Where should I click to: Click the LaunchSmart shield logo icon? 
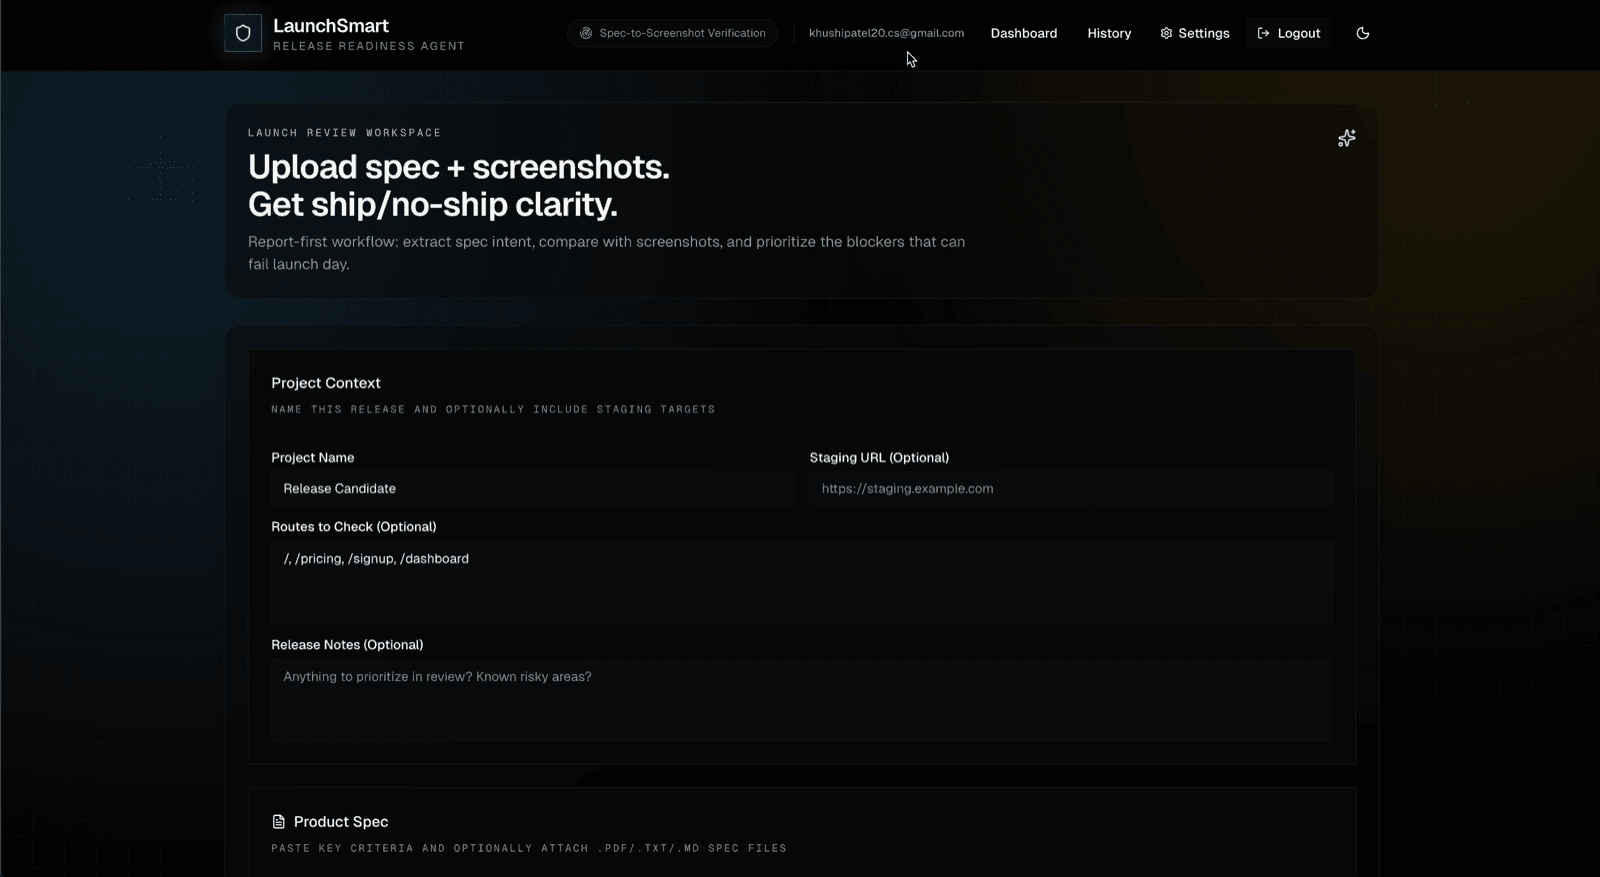pyautogui.click(x=243, y=33)
